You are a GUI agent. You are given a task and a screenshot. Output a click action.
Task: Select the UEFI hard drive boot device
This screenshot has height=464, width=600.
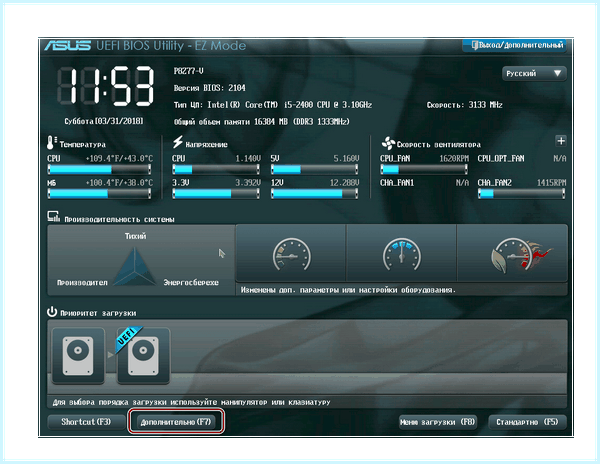click(x=143, y=356)
